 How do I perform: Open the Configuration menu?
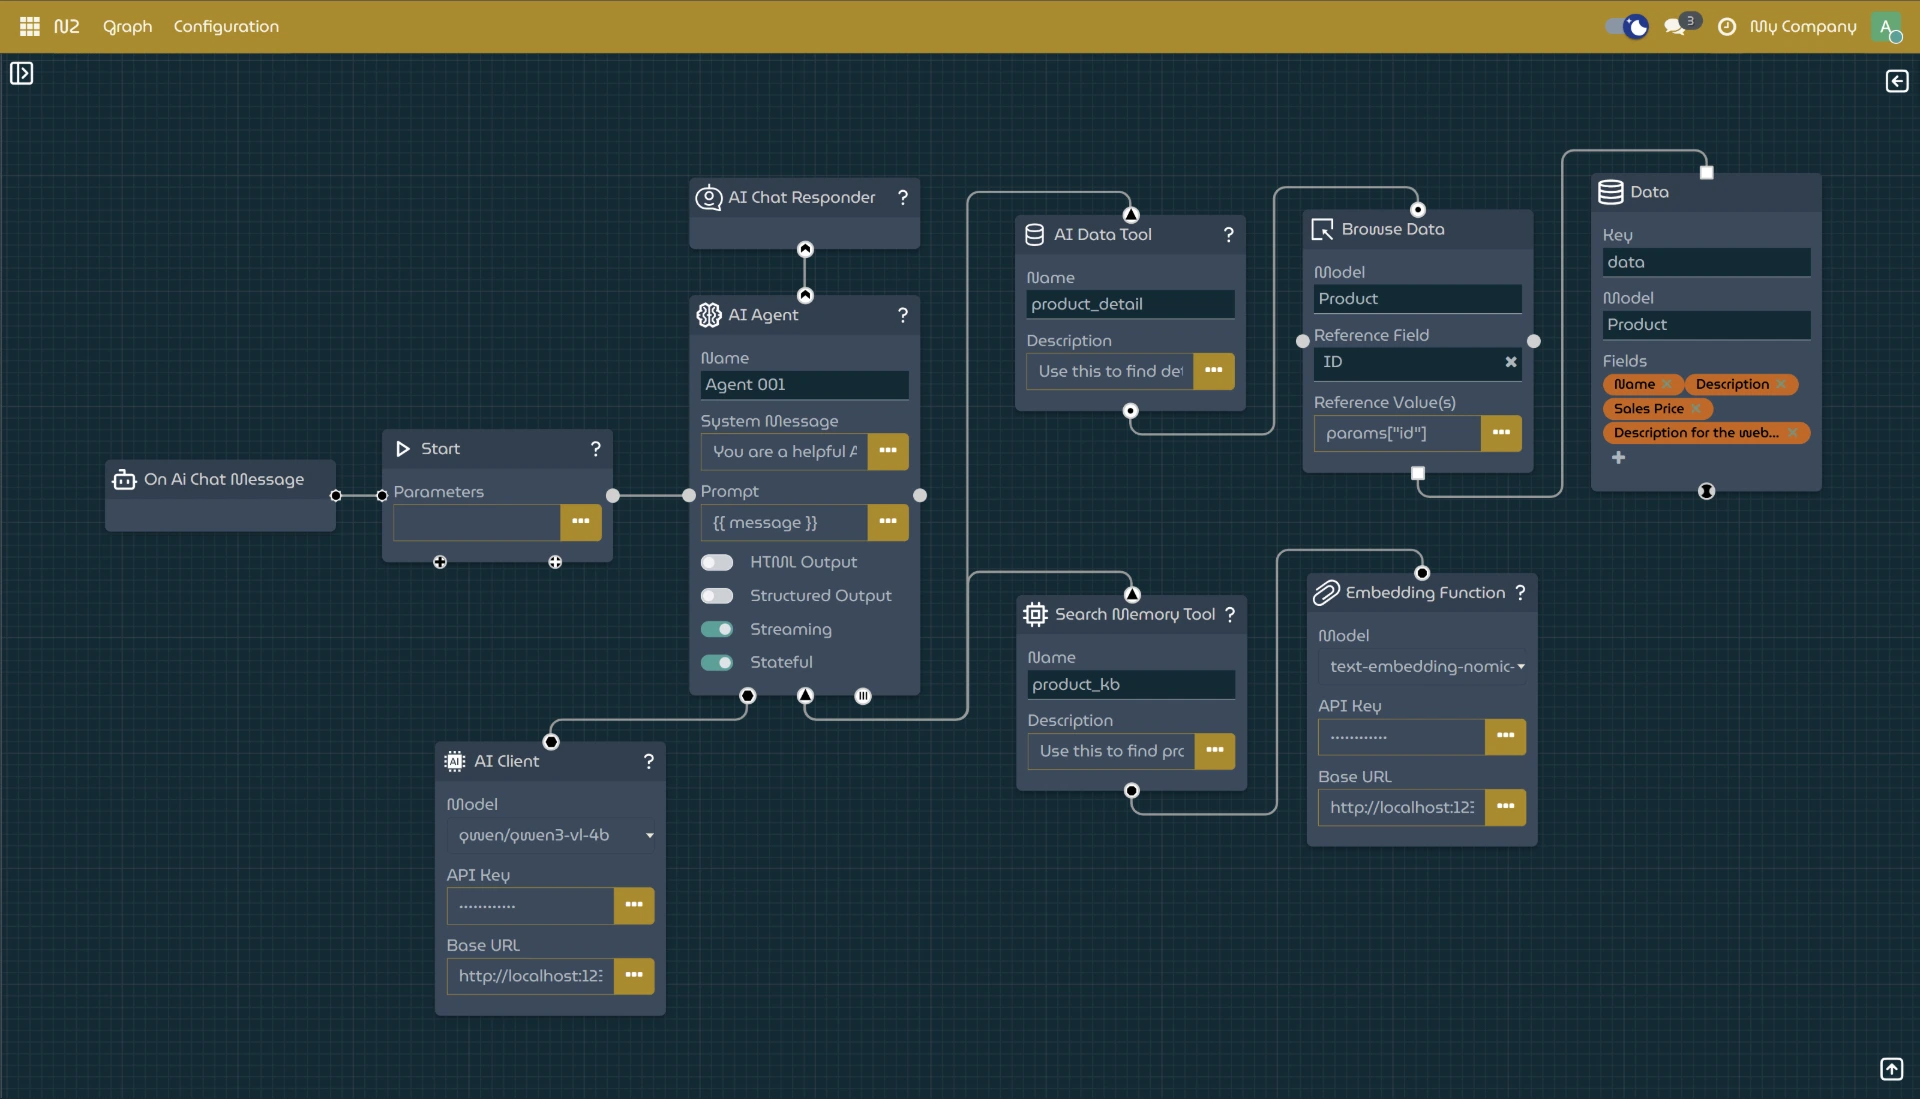(x=226, y=26)
